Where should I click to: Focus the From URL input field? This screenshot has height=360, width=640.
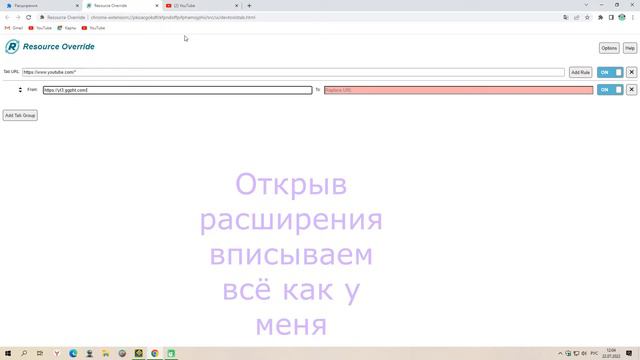tap(178, 90)
